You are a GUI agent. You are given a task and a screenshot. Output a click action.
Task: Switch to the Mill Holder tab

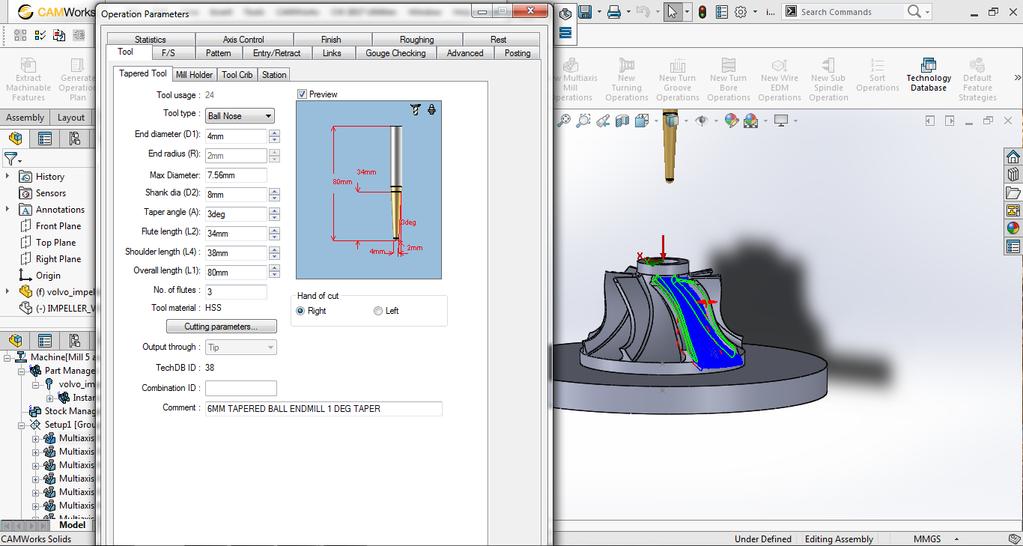click(194, 74)
